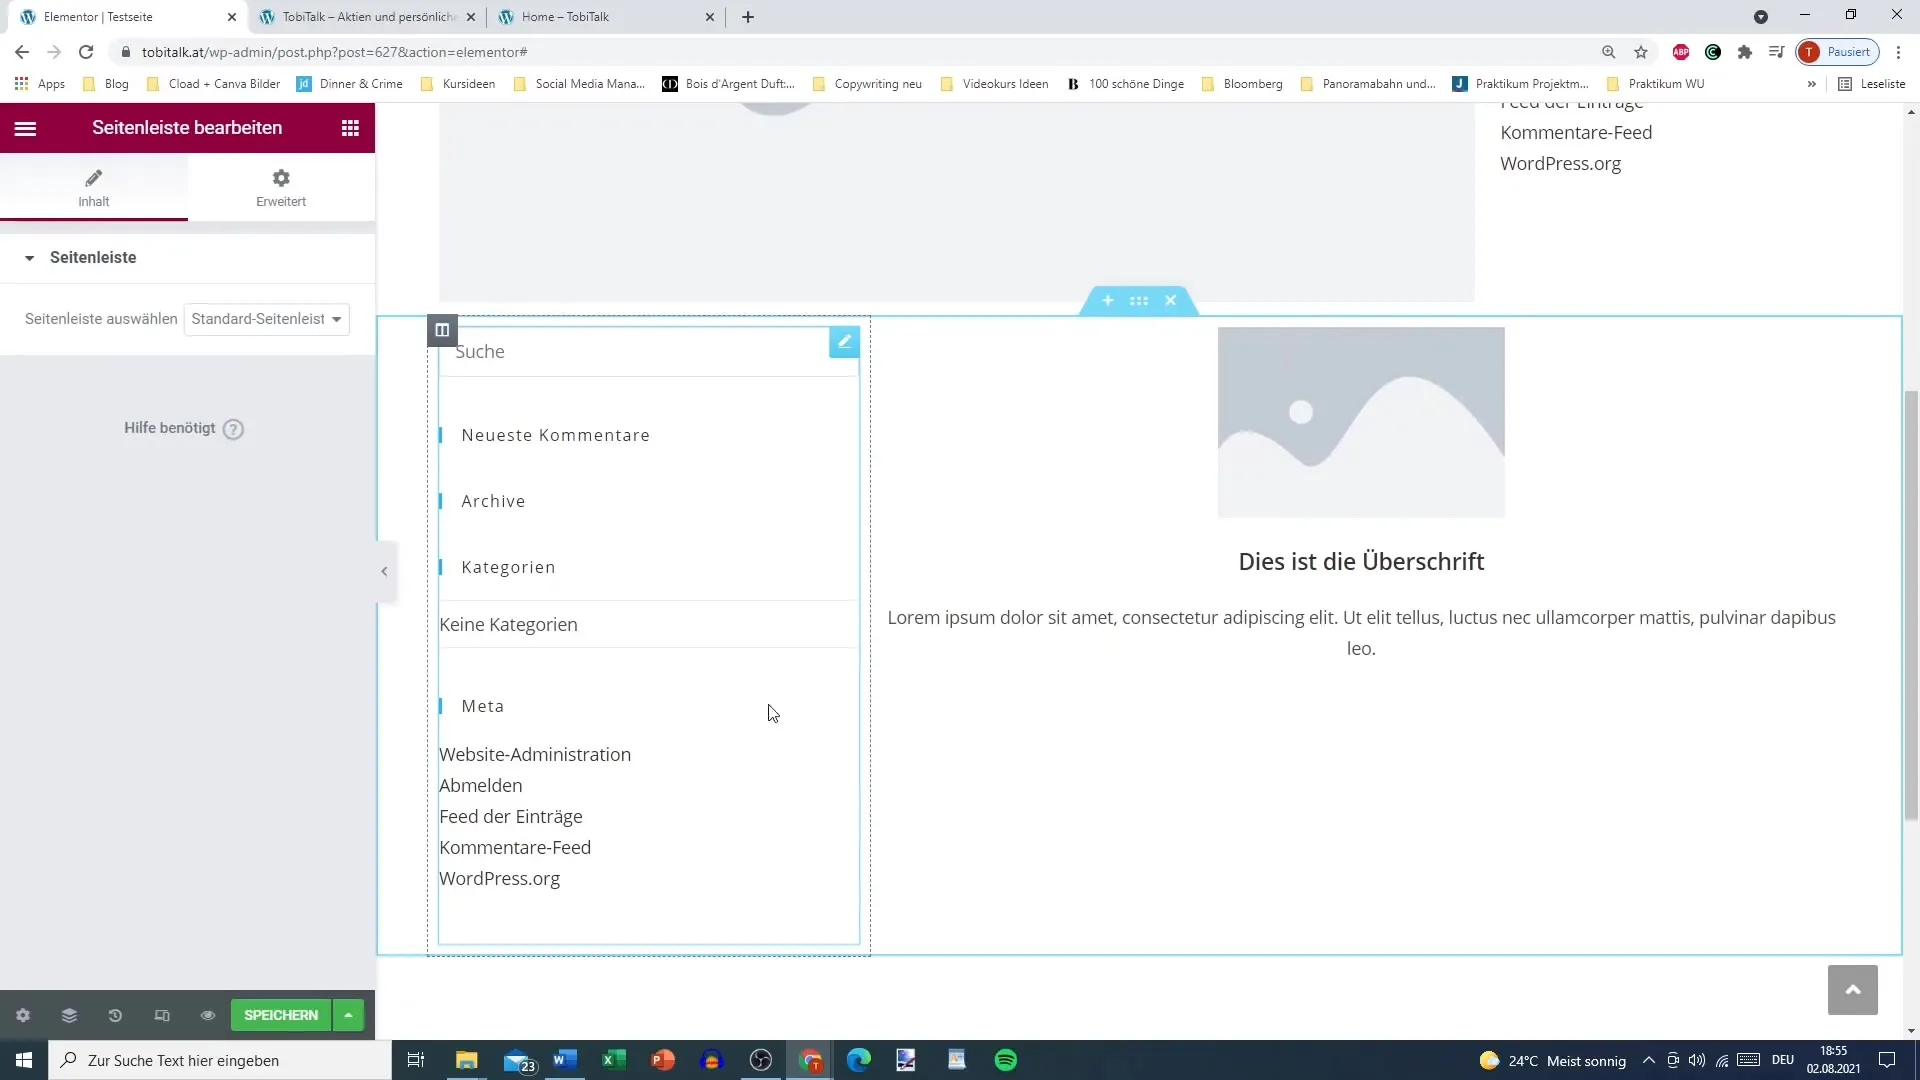1920x1080 pixels.
Task: Click the scroll-to-top arrow button
Action: pos(1853,990)
